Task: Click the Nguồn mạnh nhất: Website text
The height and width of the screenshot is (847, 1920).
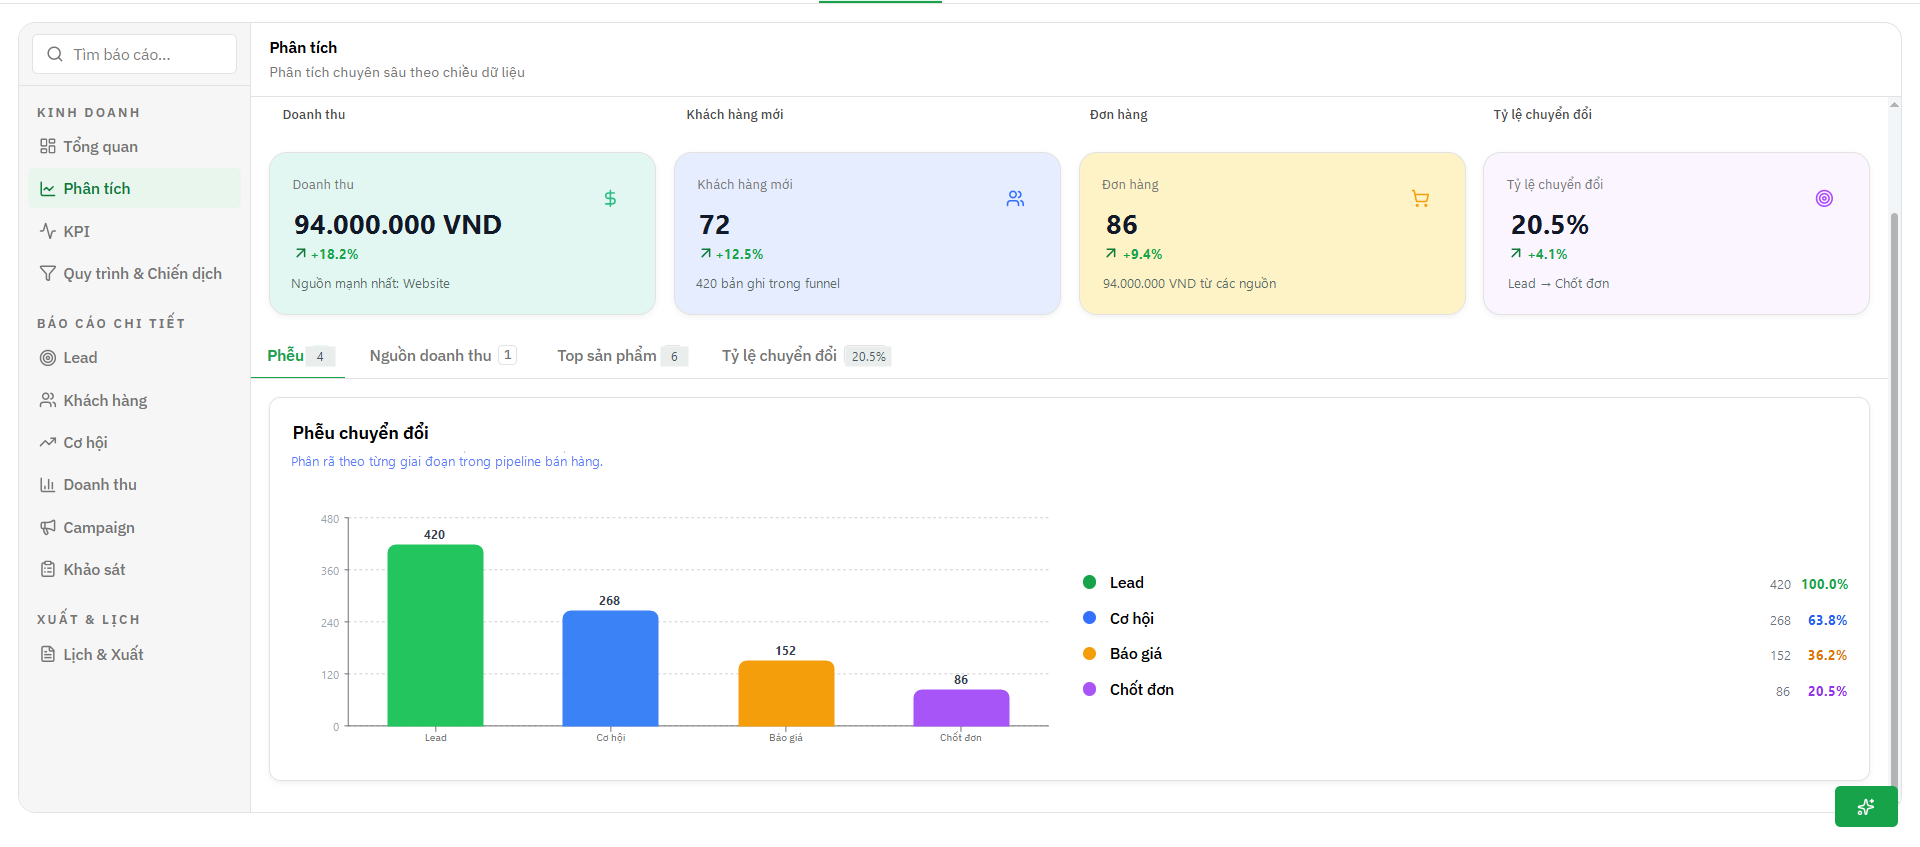Action: pyautogui.click(x=371, y=284)
